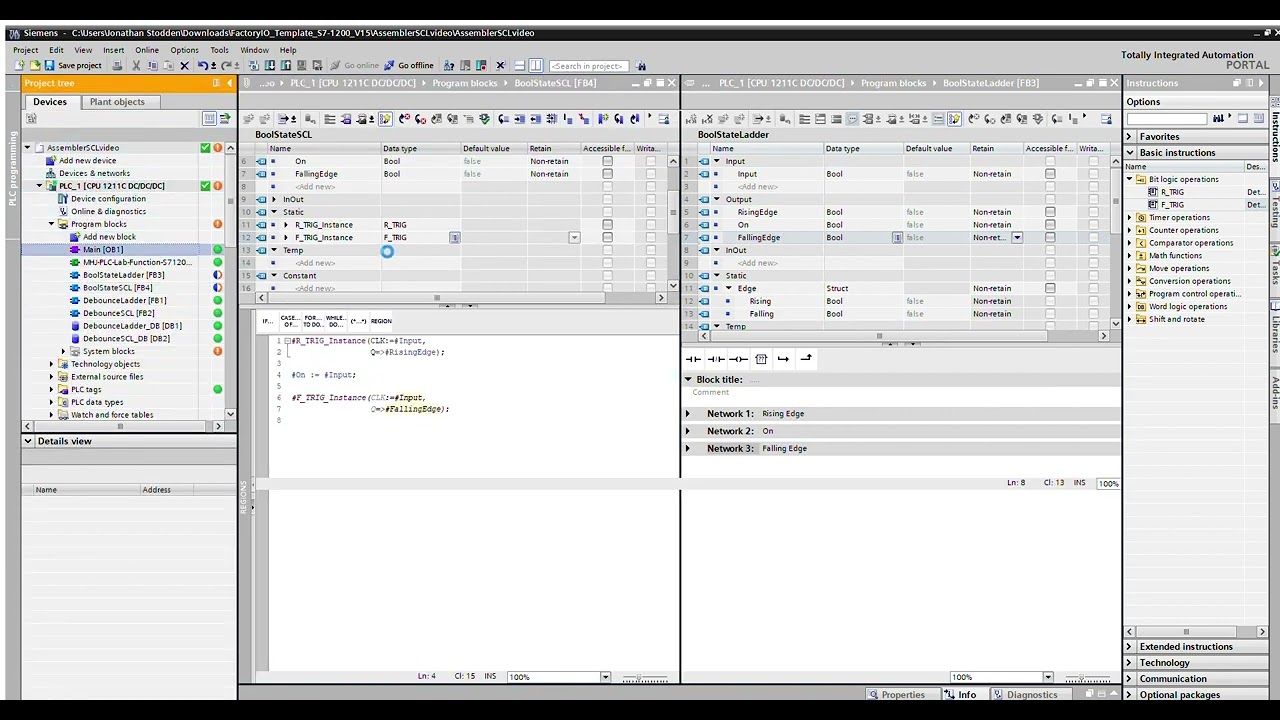Screen dimensions: 1280x720
Task: Select Main [OB1] in project tree
Action: coord(103,250)
